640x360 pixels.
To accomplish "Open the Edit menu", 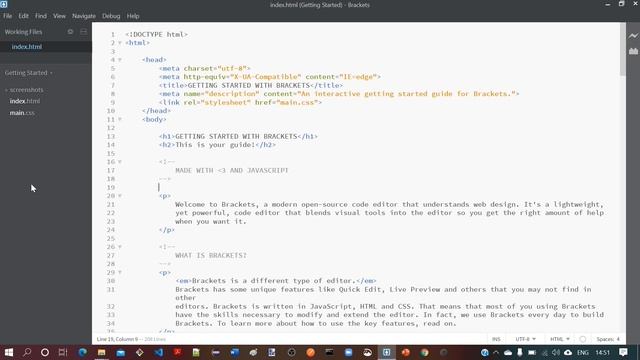I will (x=23, y=16).
